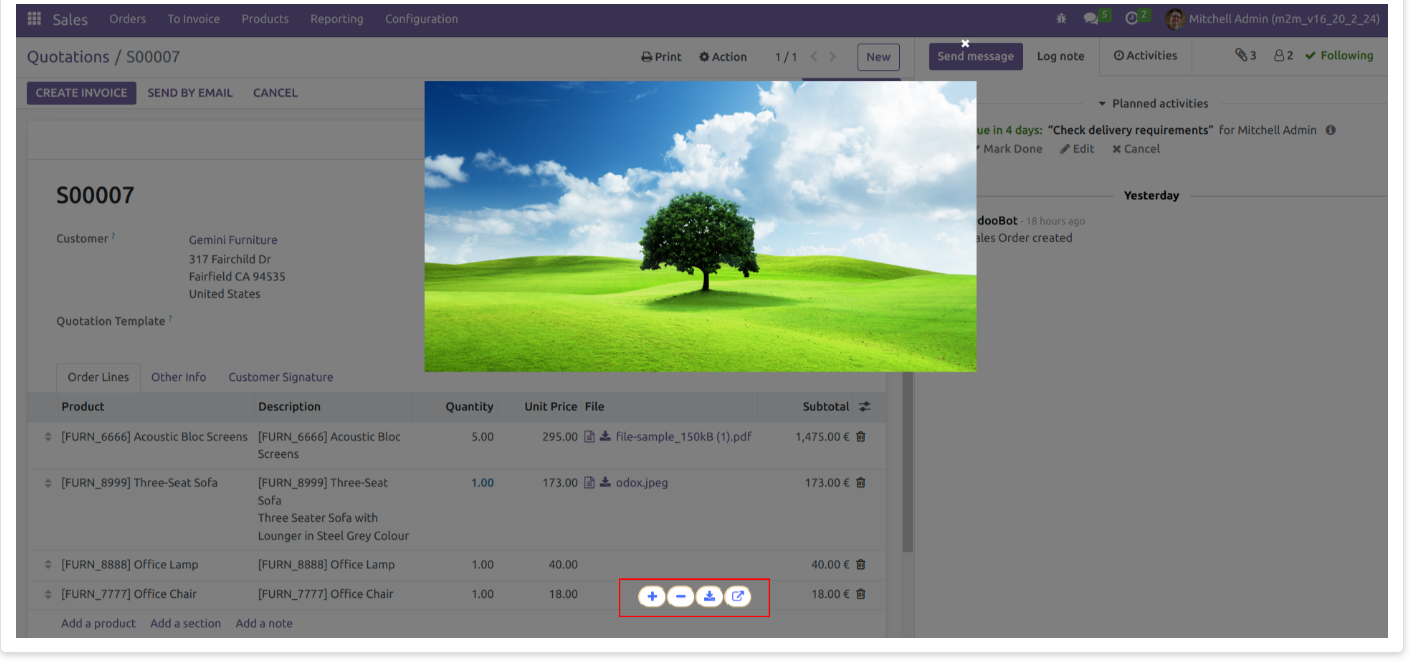Open the To Invoice menu
This screenshot has width=1410, height=662.
pos(194,19)
